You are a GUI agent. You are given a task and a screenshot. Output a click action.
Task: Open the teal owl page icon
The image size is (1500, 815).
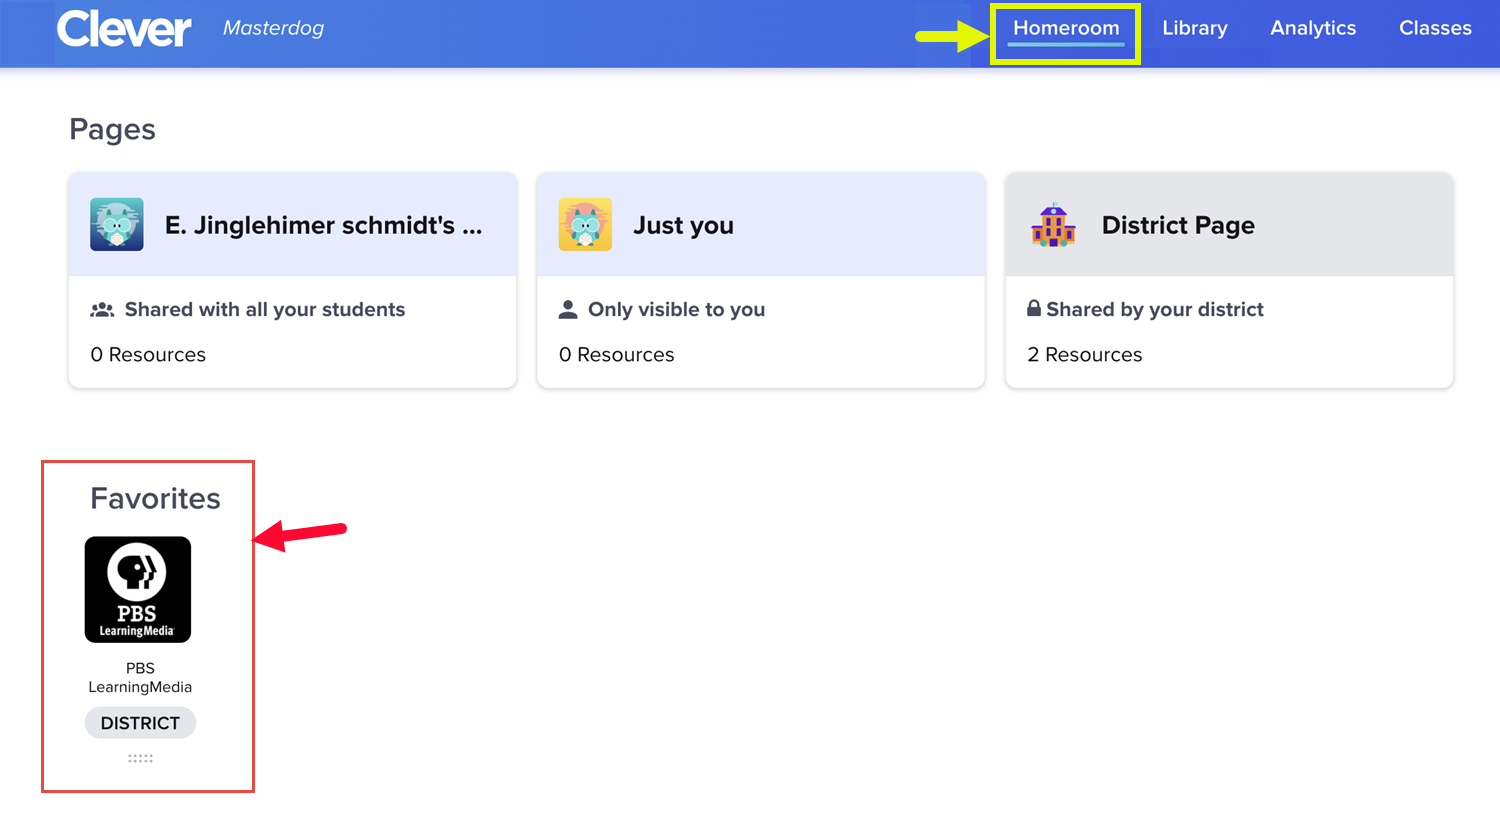117,224
